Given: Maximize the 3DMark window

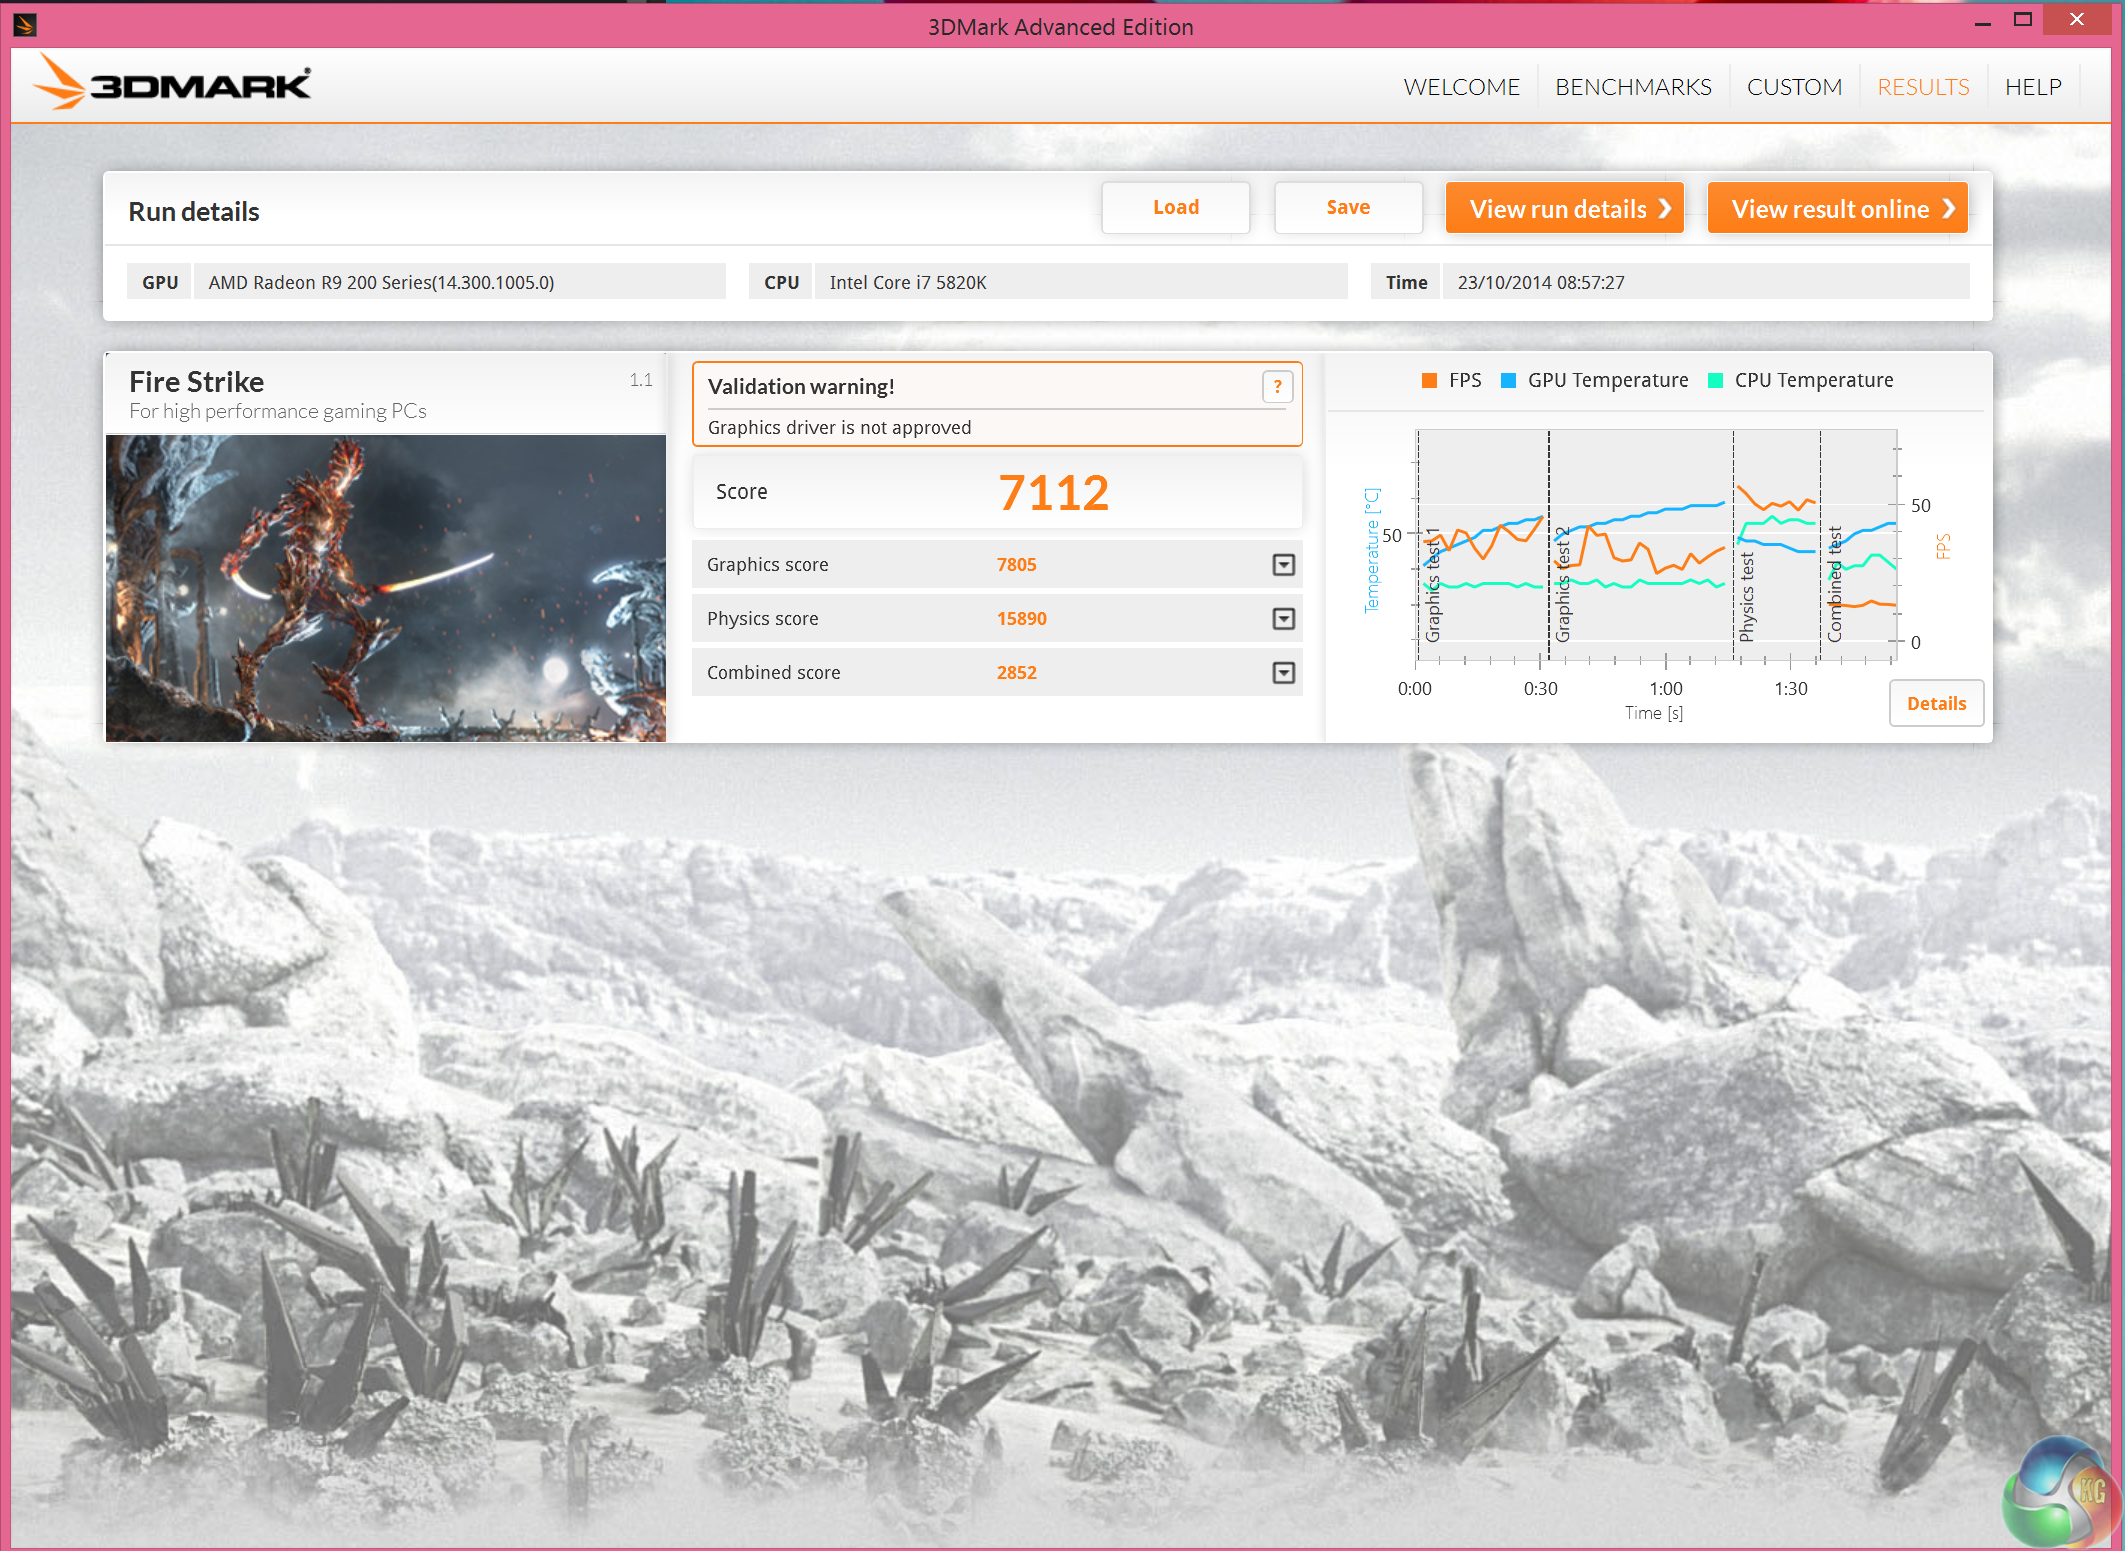Looking at the screenshot, I should (x=2022, y=20).
